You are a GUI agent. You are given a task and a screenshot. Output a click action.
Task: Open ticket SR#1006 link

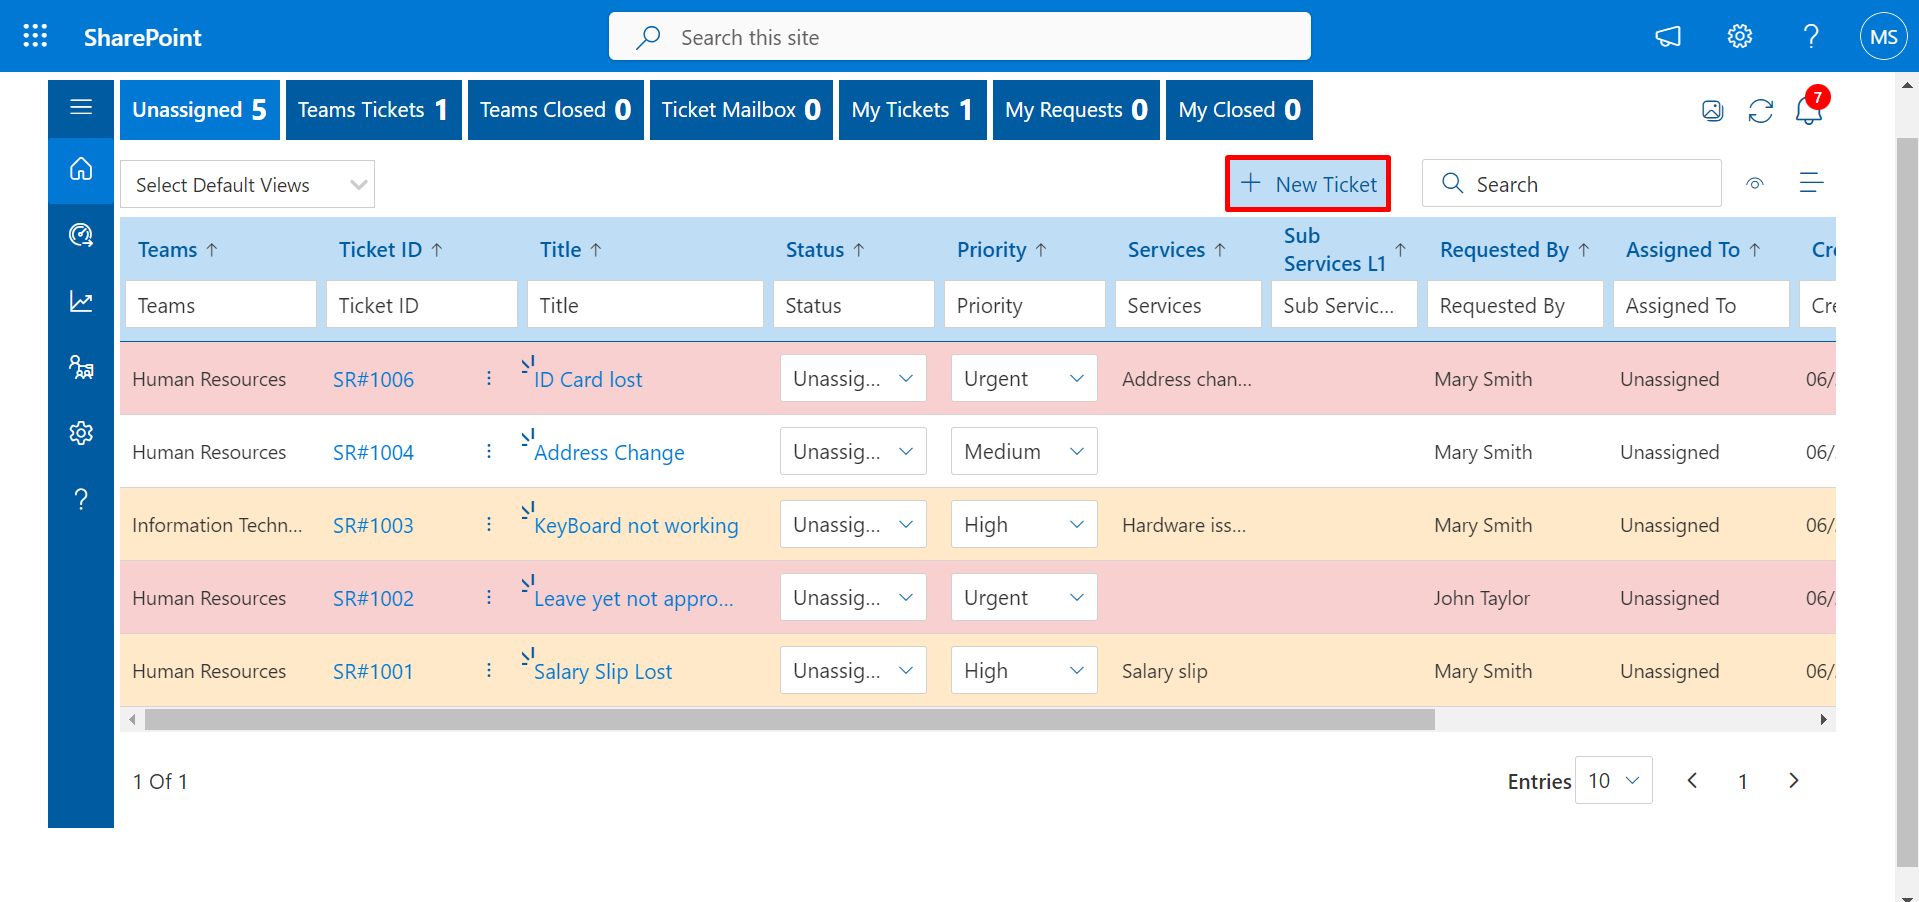pyautogui.click(x=373, y=379)
